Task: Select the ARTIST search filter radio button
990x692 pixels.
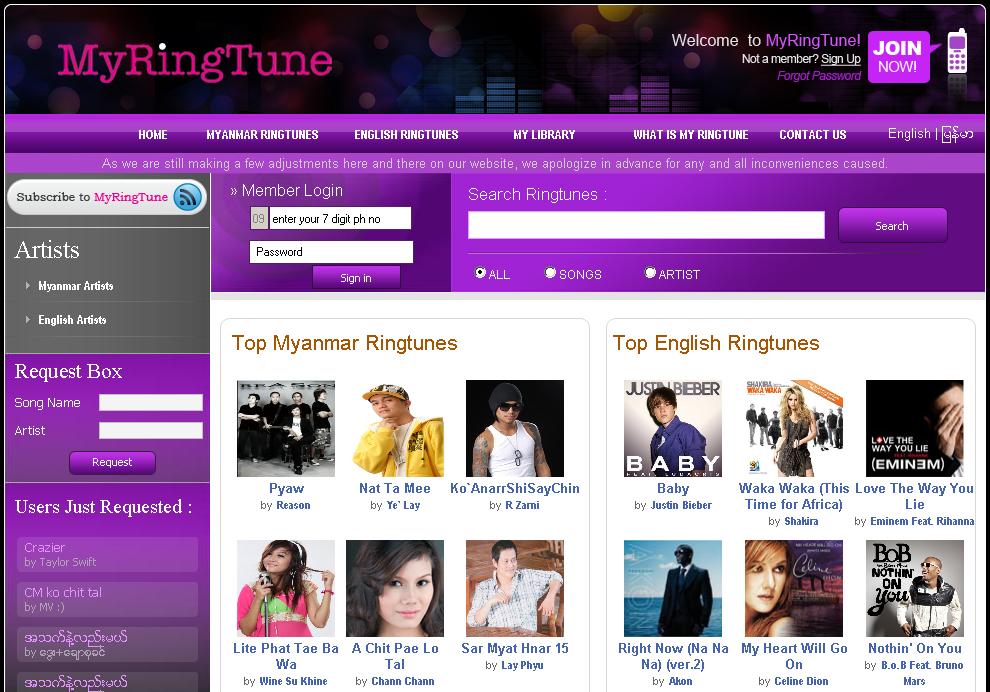Action: pos(650,273)
